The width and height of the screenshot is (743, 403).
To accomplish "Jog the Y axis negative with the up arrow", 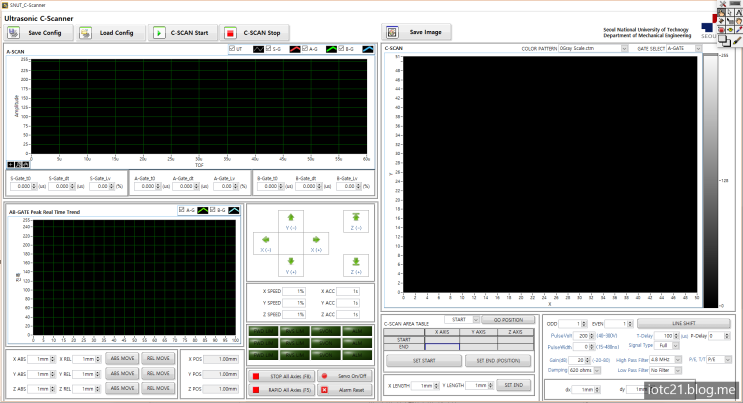I will tap(291, 218).
